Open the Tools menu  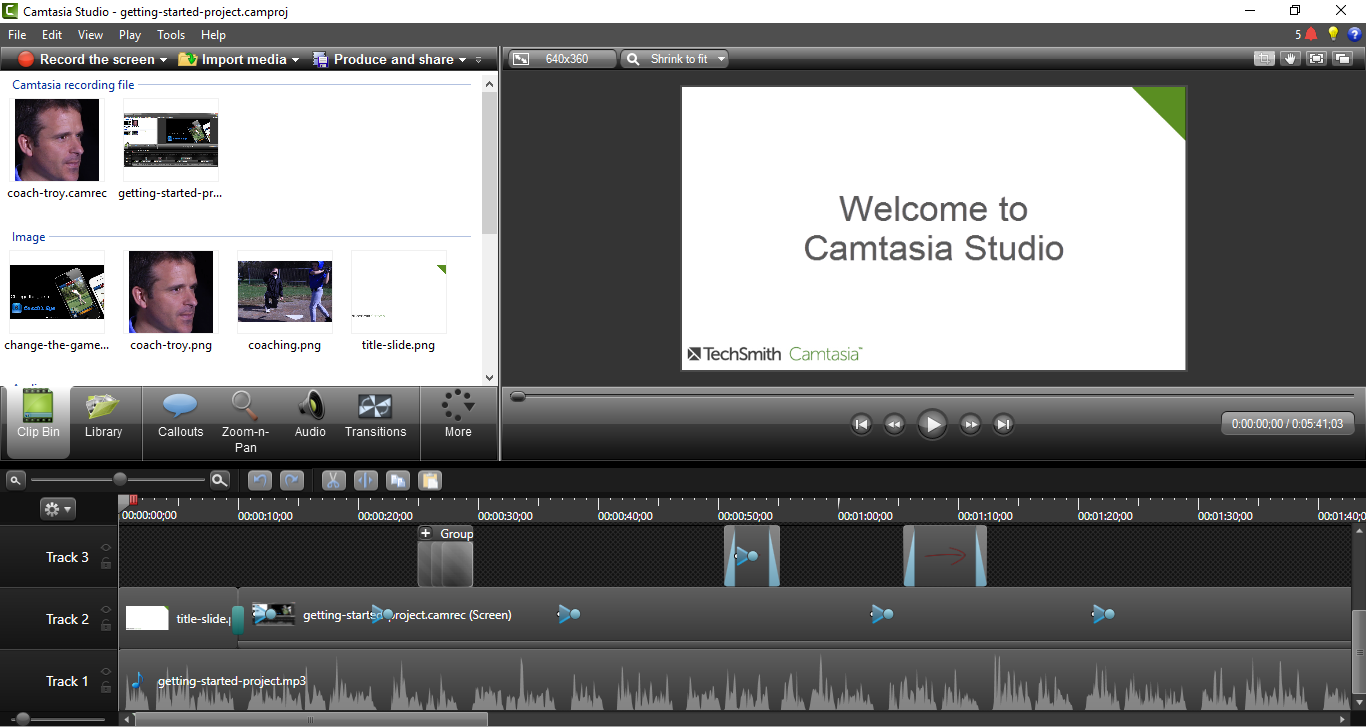point(171,34)
